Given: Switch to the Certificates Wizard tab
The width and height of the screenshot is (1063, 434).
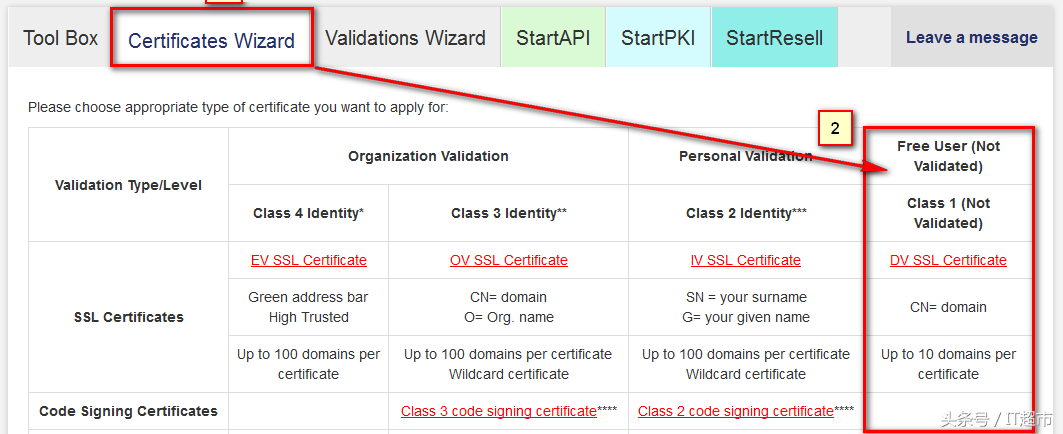Looking at the screenshot, I should click(x=212, y=39).
